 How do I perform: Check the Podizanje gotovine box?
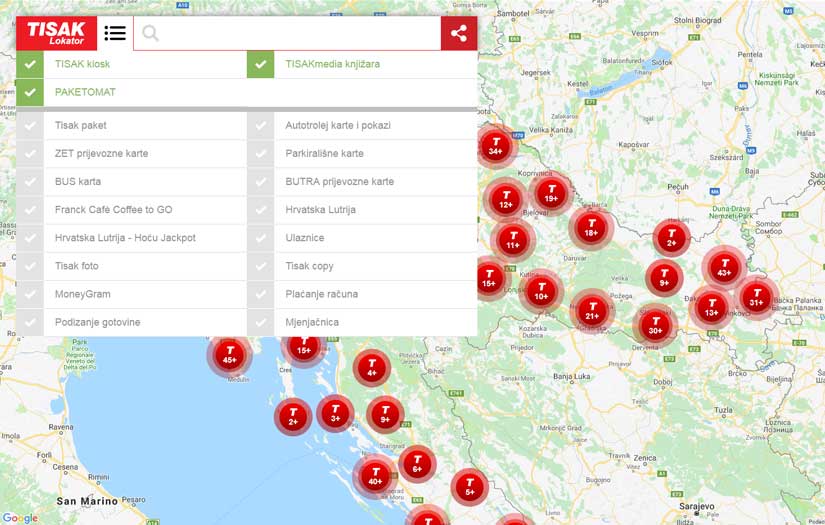[x=30, y=322]
